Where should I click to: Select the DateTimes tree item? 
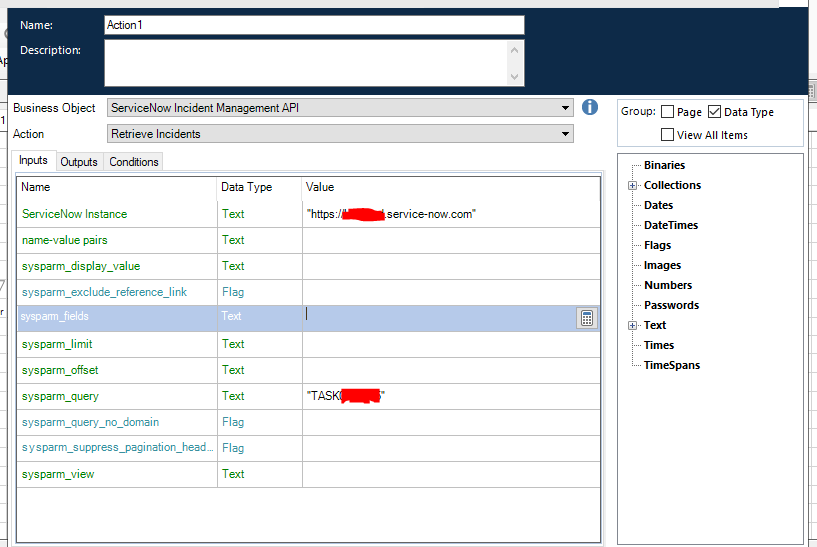click(x=671, y=225)
